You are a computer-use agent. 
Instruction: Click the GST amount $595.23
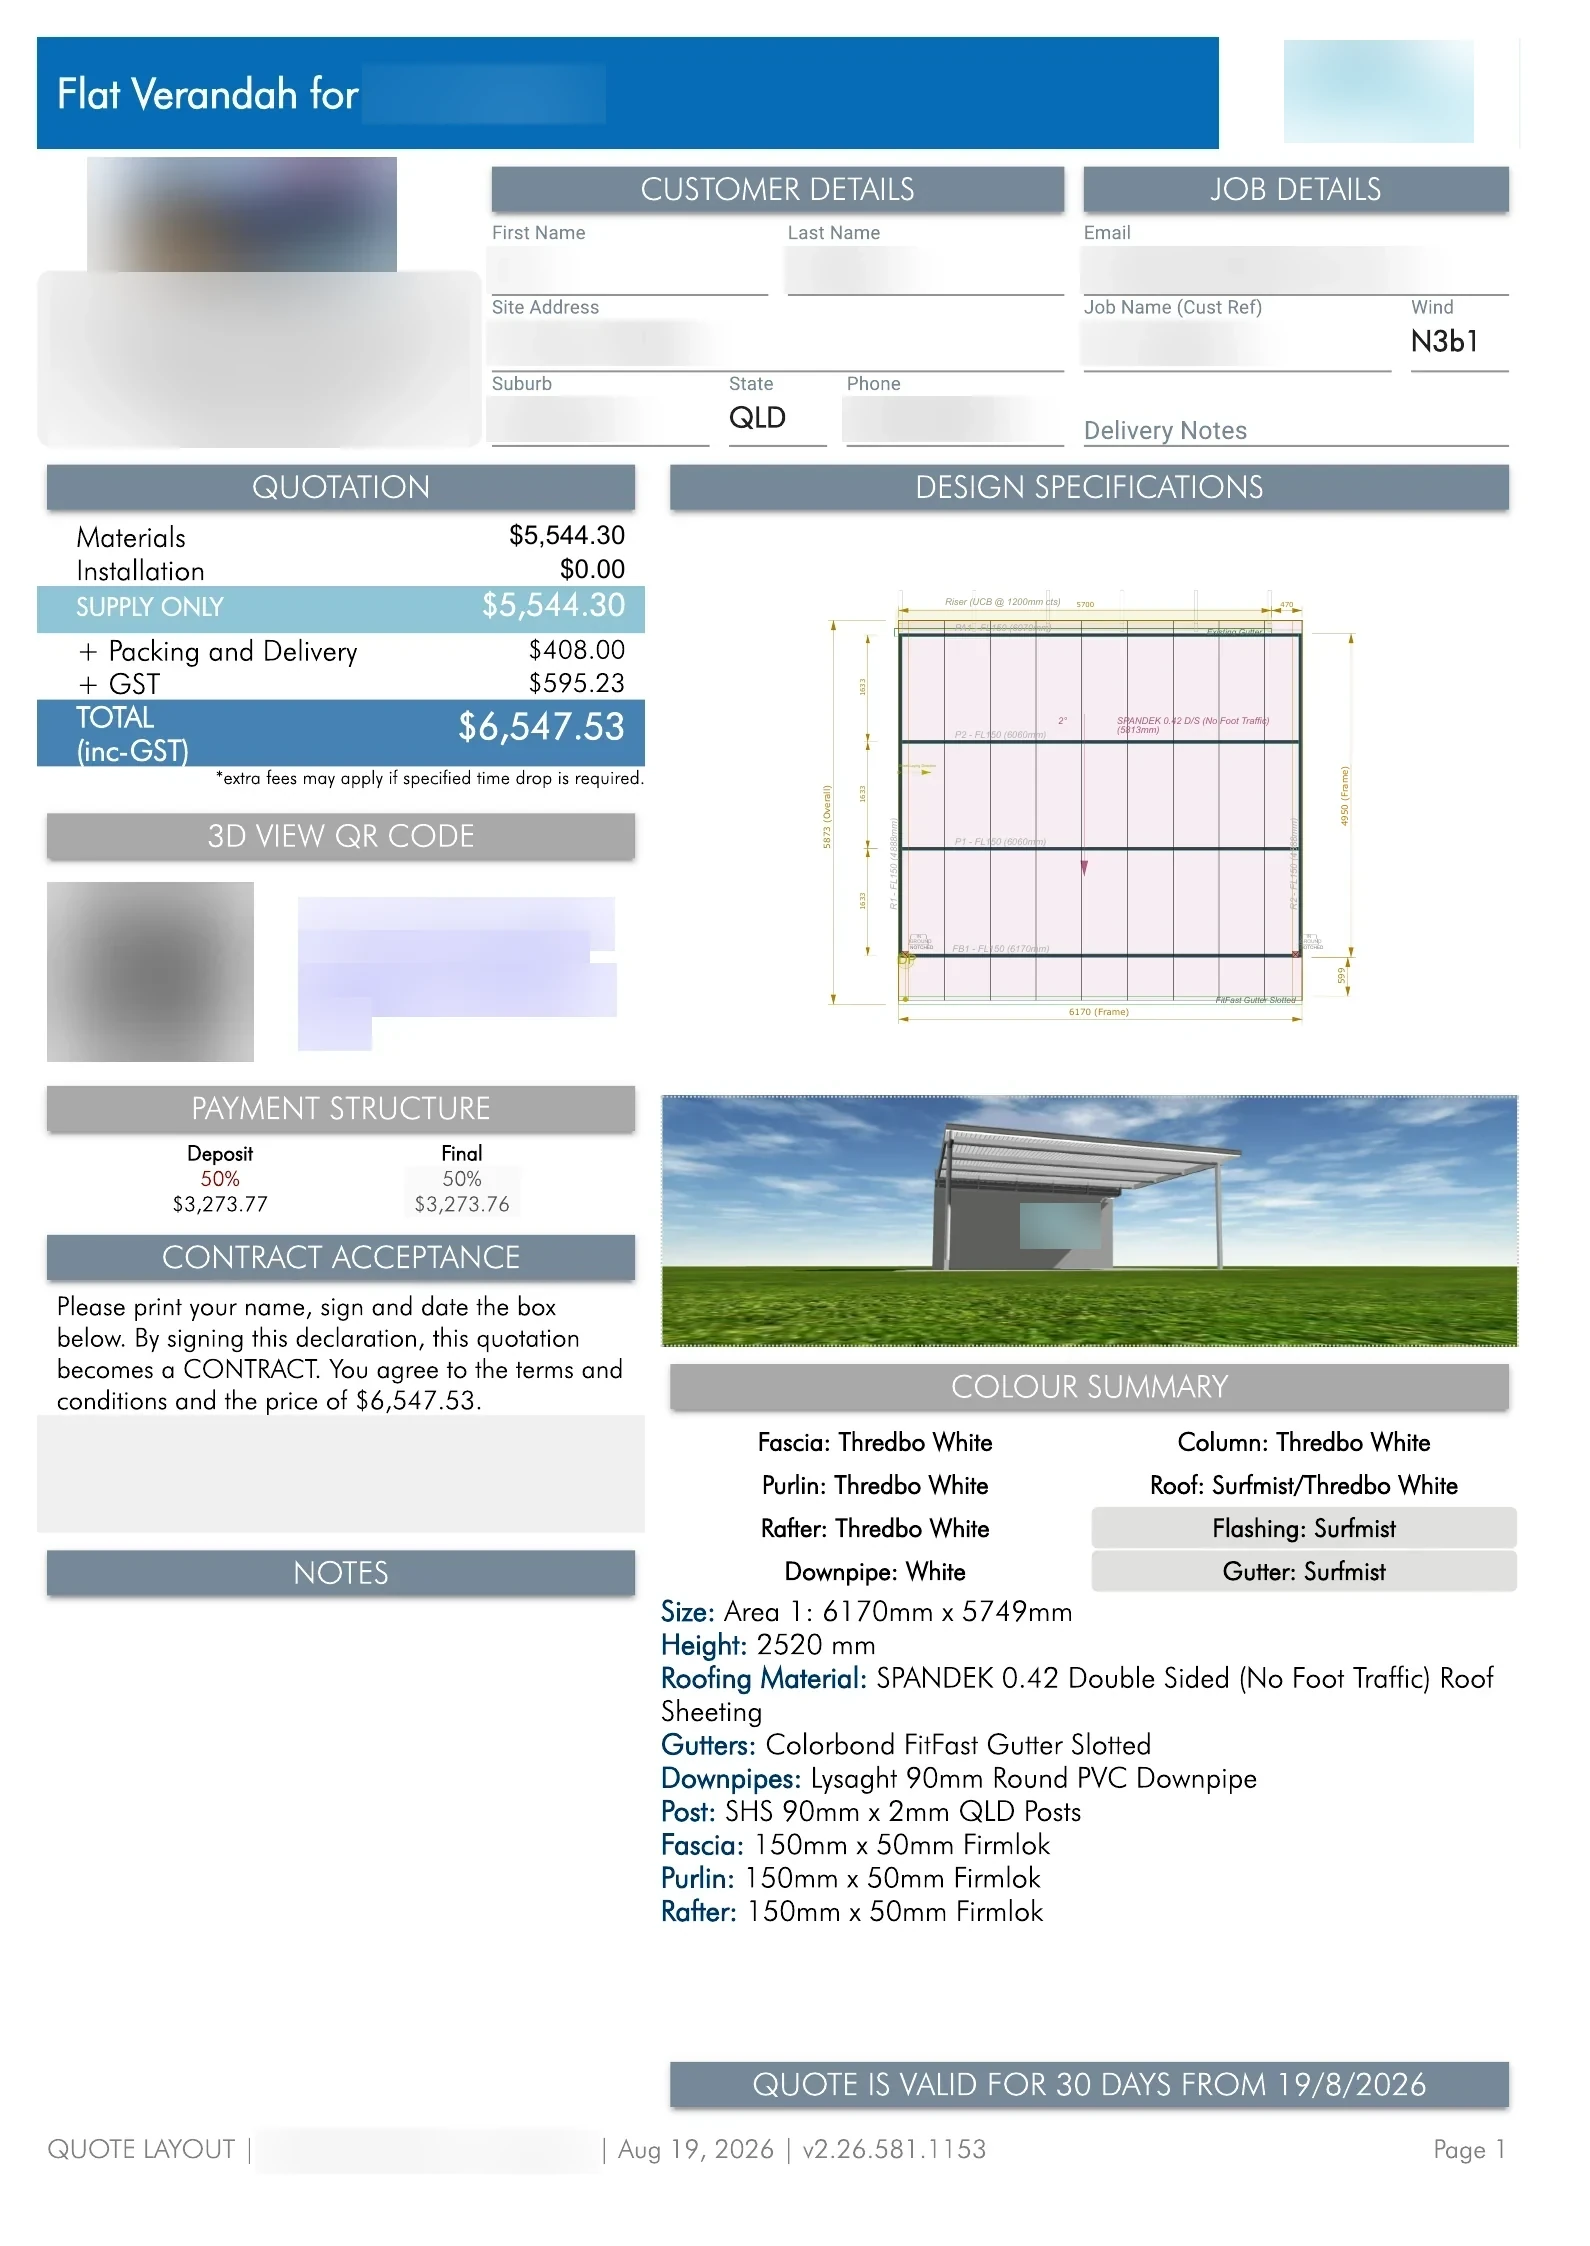click(x=577, y=683)
